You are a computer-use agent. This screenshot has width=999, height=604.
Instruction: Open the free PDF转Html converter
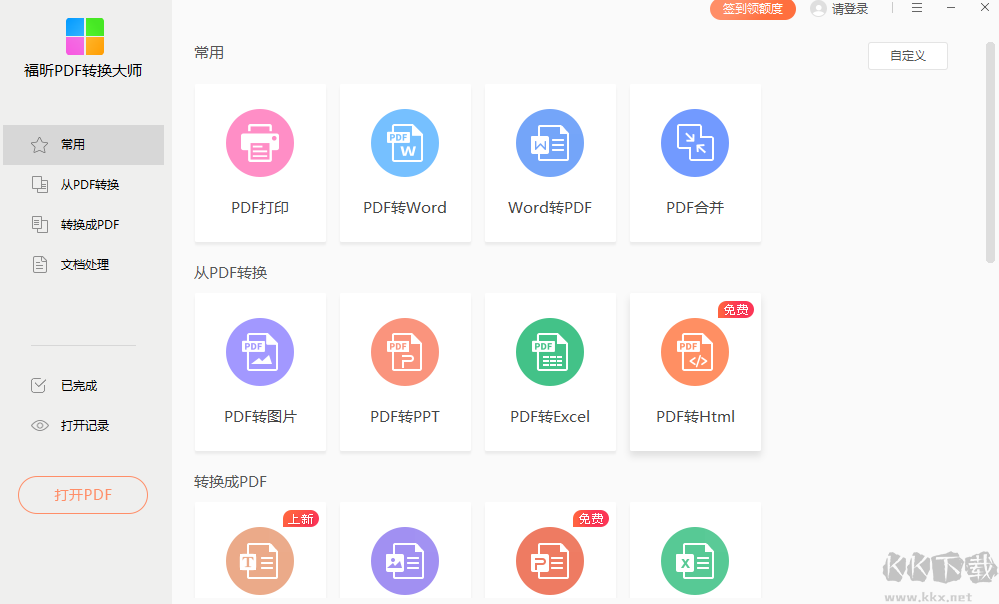coord(695,372)
